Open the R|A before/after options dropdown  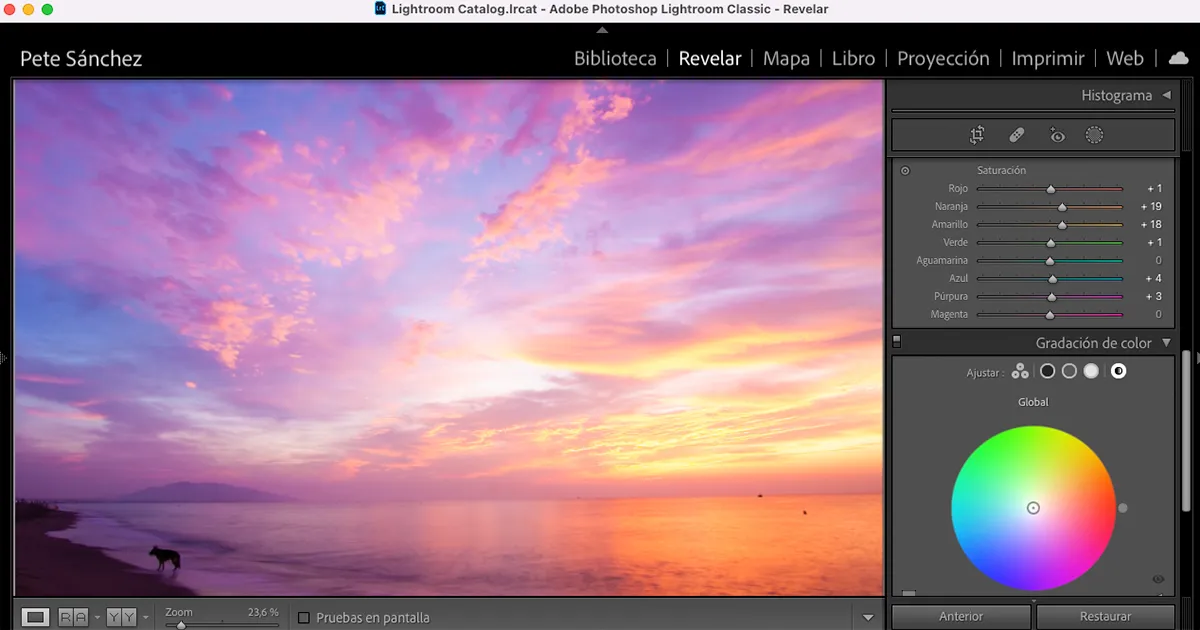click(97, 618)
